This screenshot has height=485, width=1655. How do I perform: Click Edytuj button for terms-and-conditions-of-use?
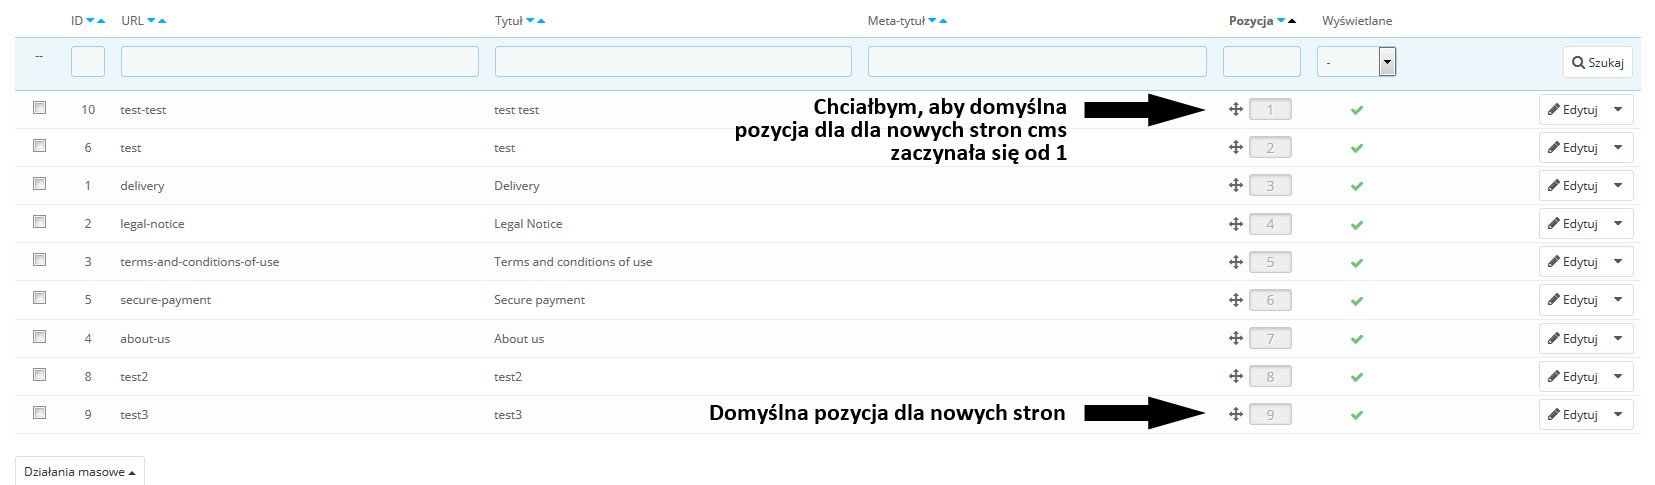[x=1573, y=262]
